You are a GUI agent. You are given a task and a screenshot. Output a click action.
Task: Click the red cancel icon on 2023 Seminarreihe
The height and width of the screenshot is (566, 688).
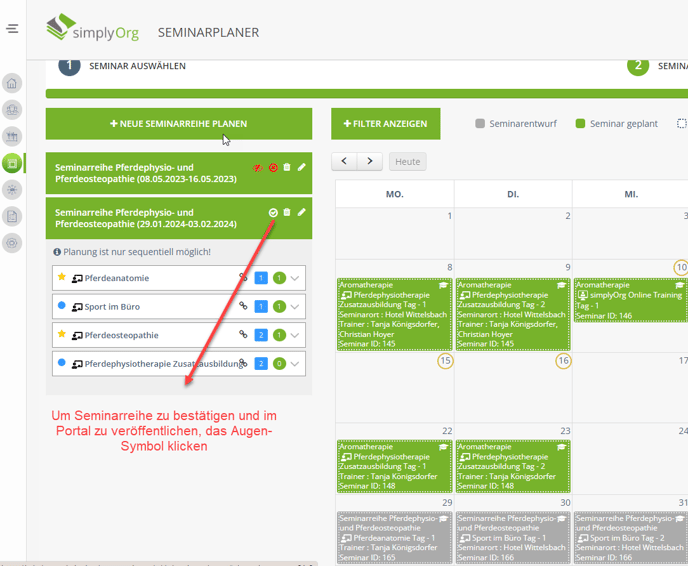(x=273, y=168)
